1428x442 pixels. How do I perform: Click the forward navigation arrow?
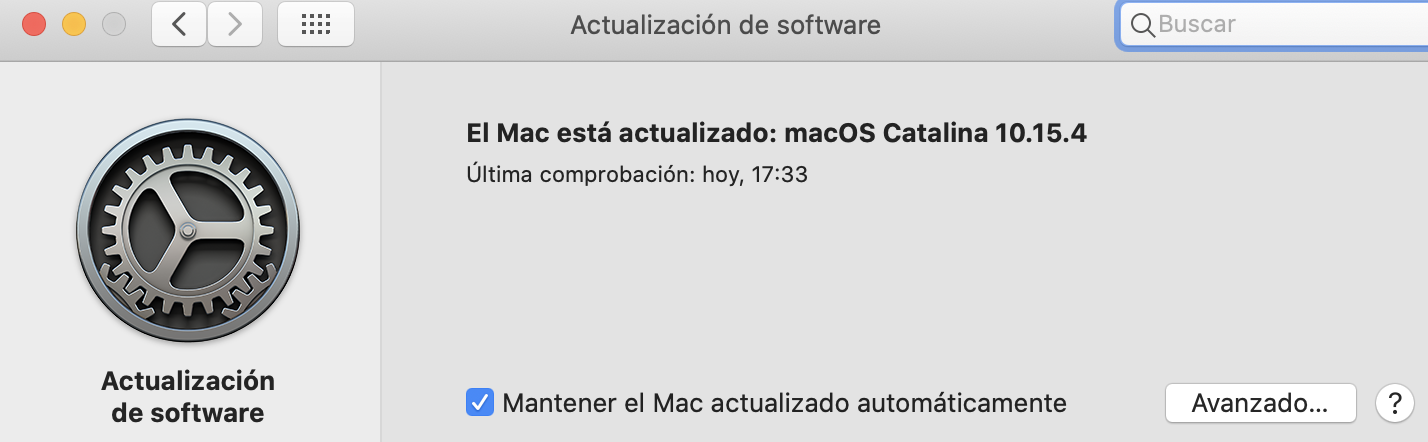[x=236, y=25]
